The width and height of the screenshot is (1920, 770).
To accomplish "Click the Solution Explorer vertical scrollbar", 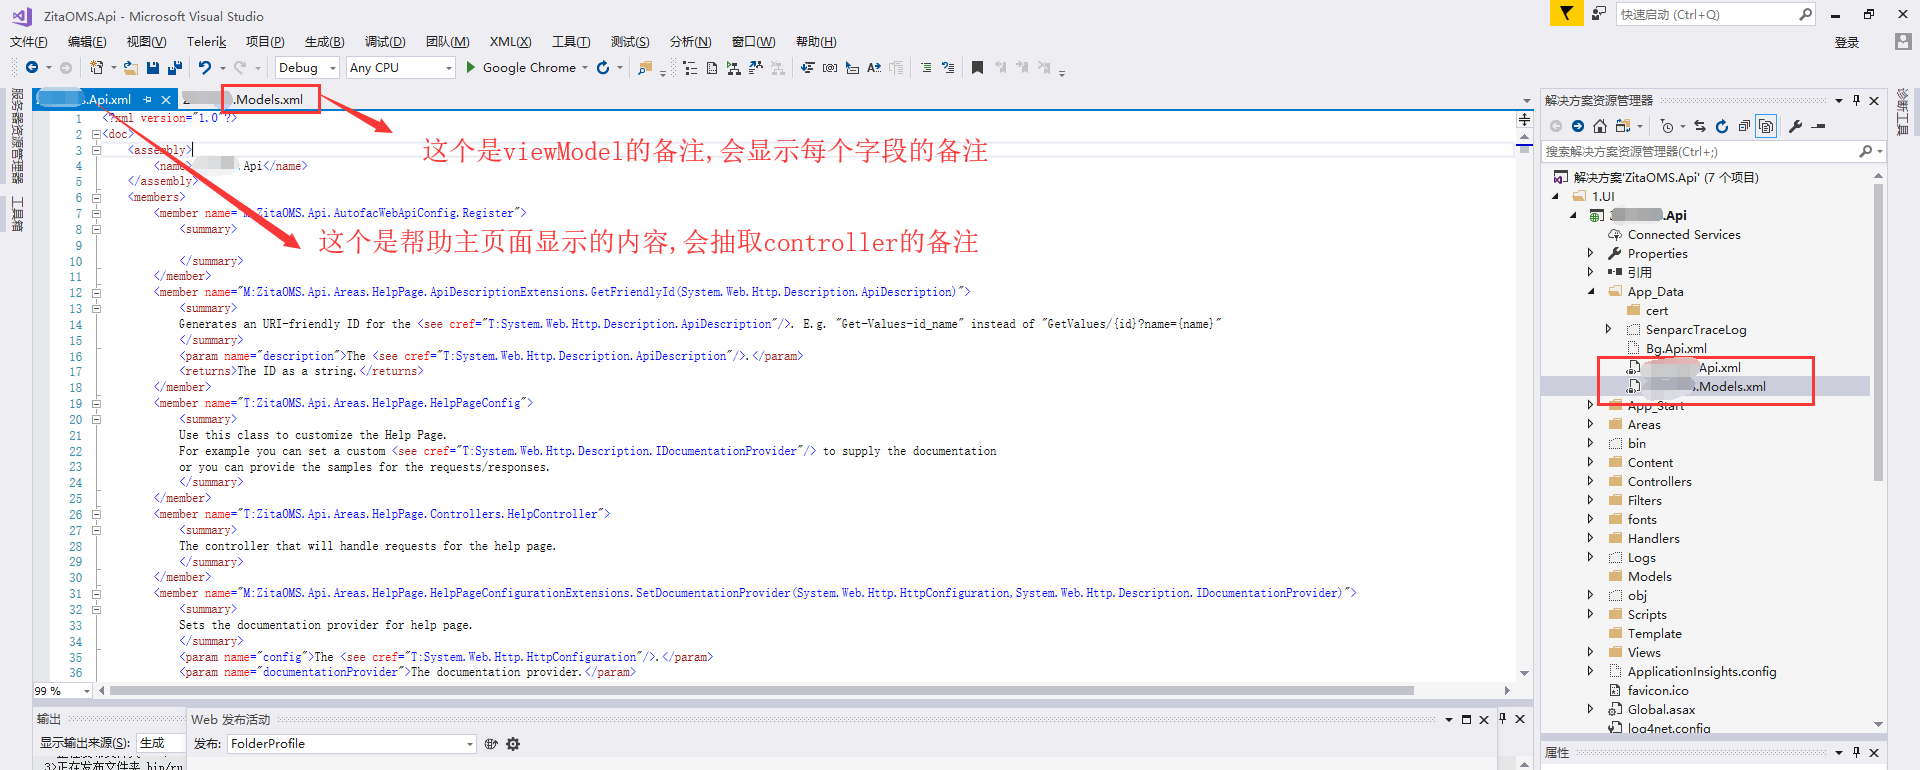I will (x=1878, y=330).
